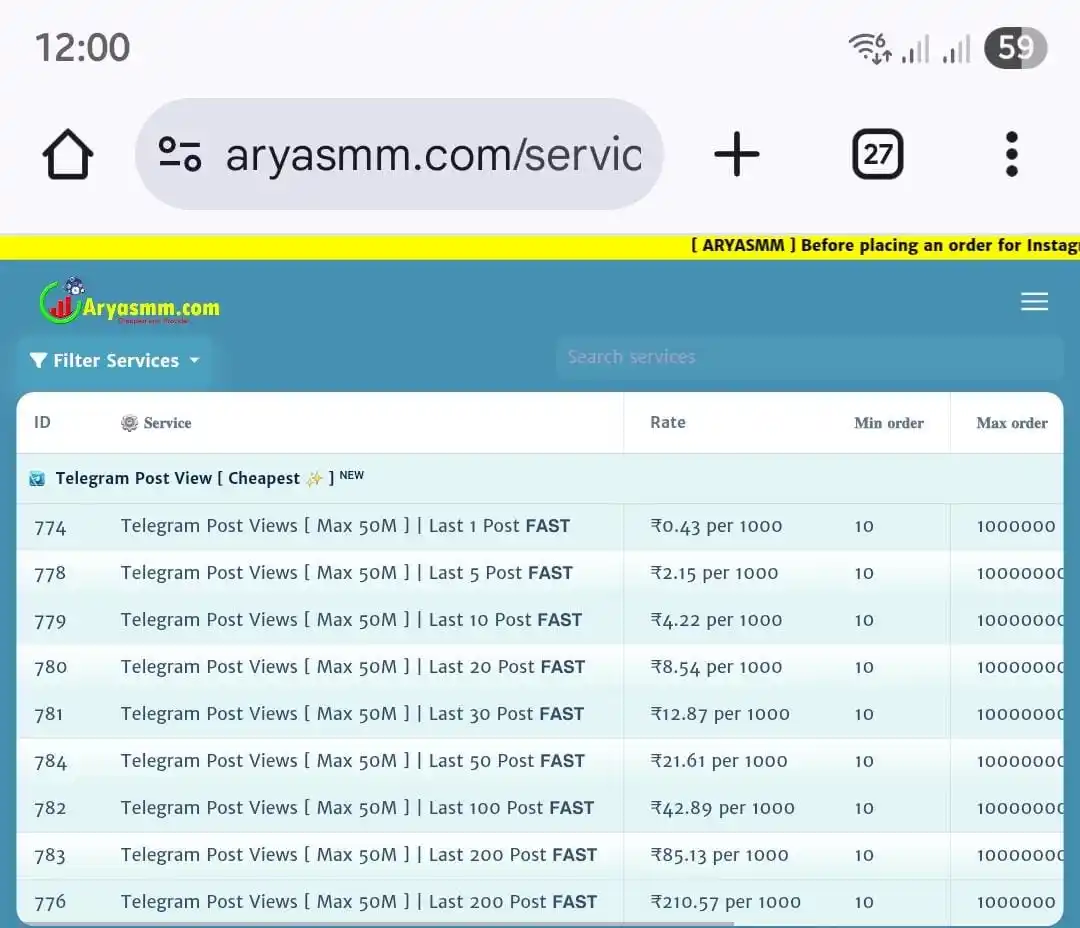The height and width of the screenshot is (928, 1080).
Task: Select service Last 100 Post FAST
Action: pyautogui.click(x=357, y=807)
